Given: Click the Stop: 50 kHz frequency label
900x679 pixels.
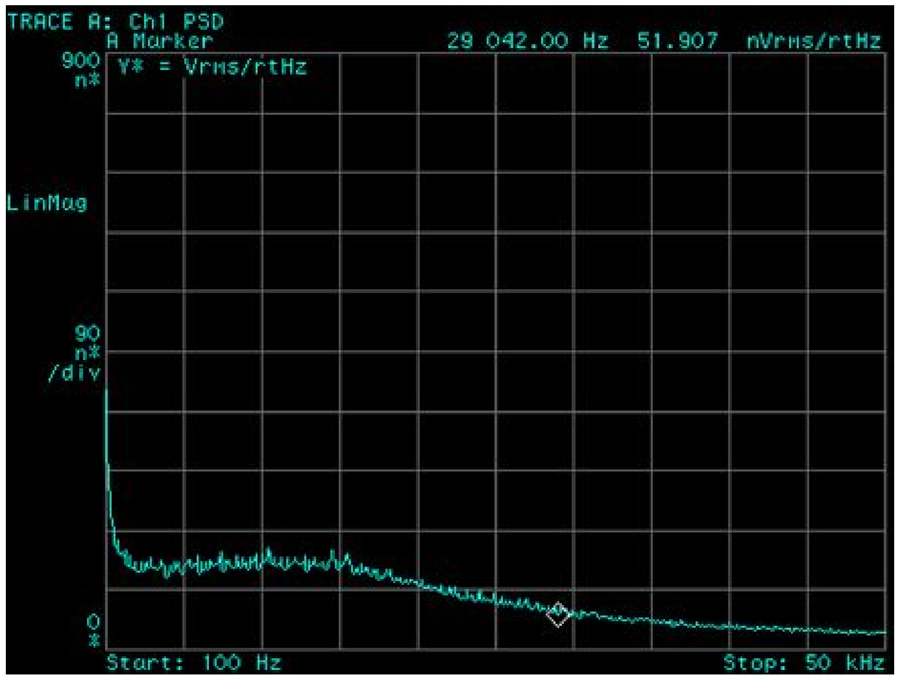Looking at the screenshot, I should [x=803, y=663].
